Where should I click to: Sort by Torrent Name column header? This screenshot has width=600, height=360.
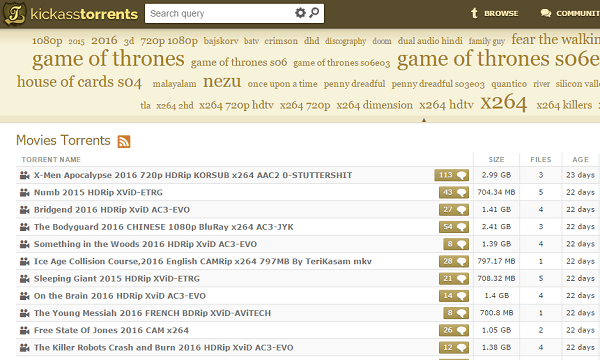pyautogui.click(x=51, y=160)
